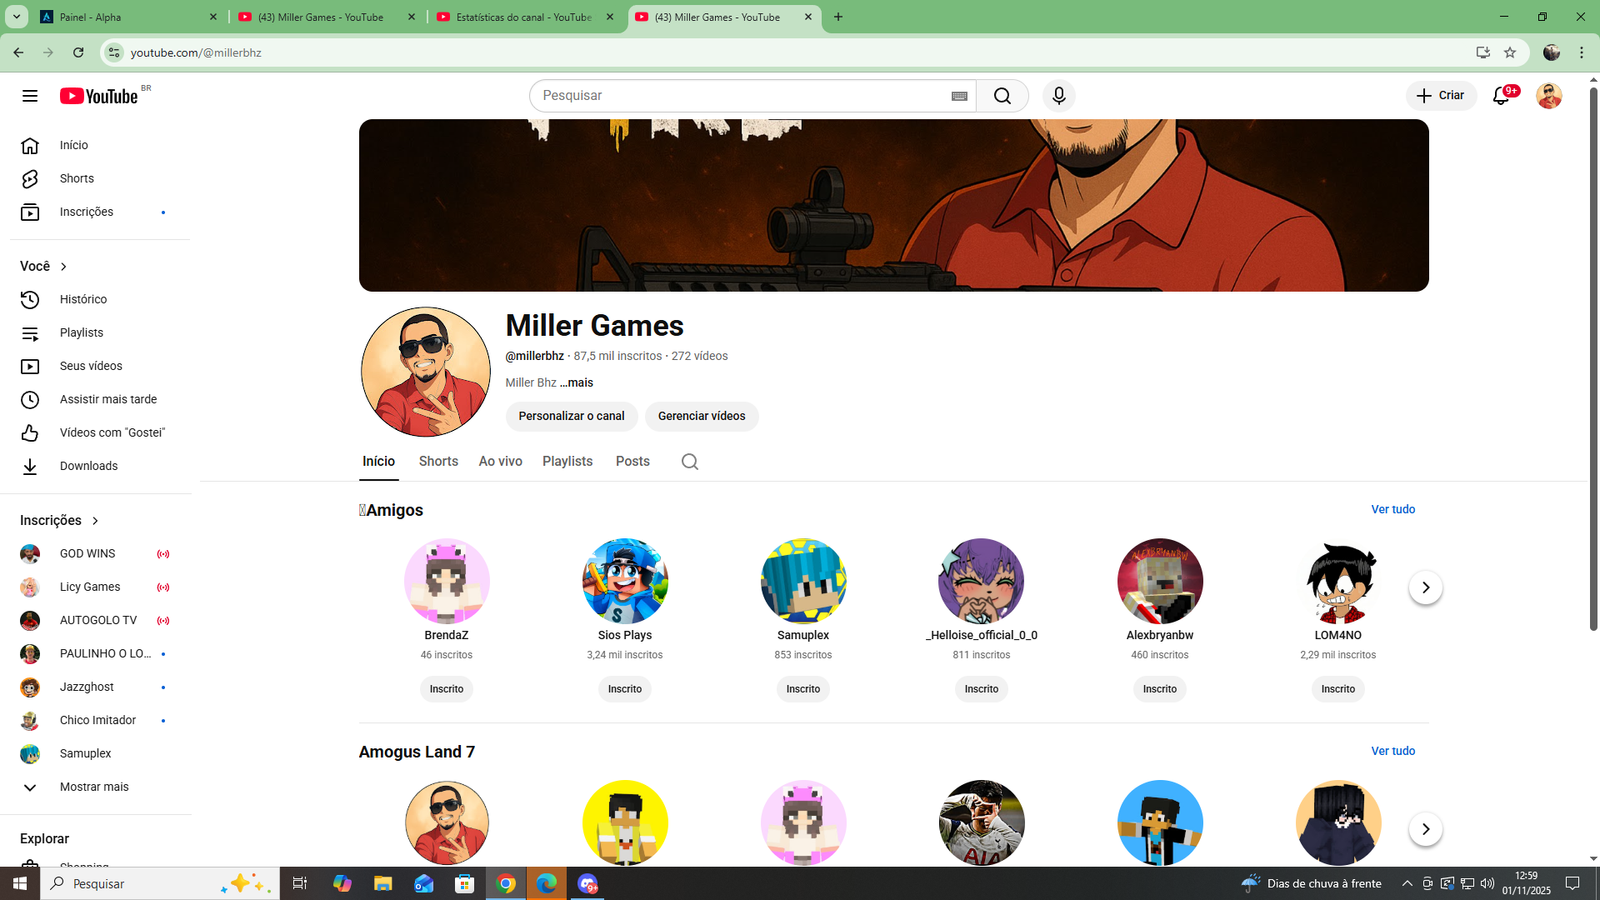
Task: Show hidden system tray icons
Action: (x=1407, y=883)
